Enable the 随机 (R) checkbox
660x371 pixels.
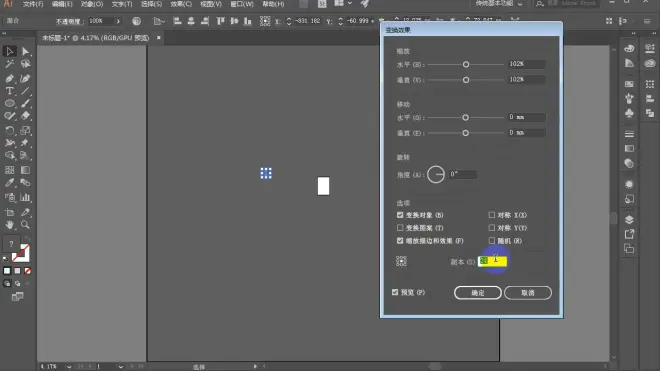pos(492,241)
